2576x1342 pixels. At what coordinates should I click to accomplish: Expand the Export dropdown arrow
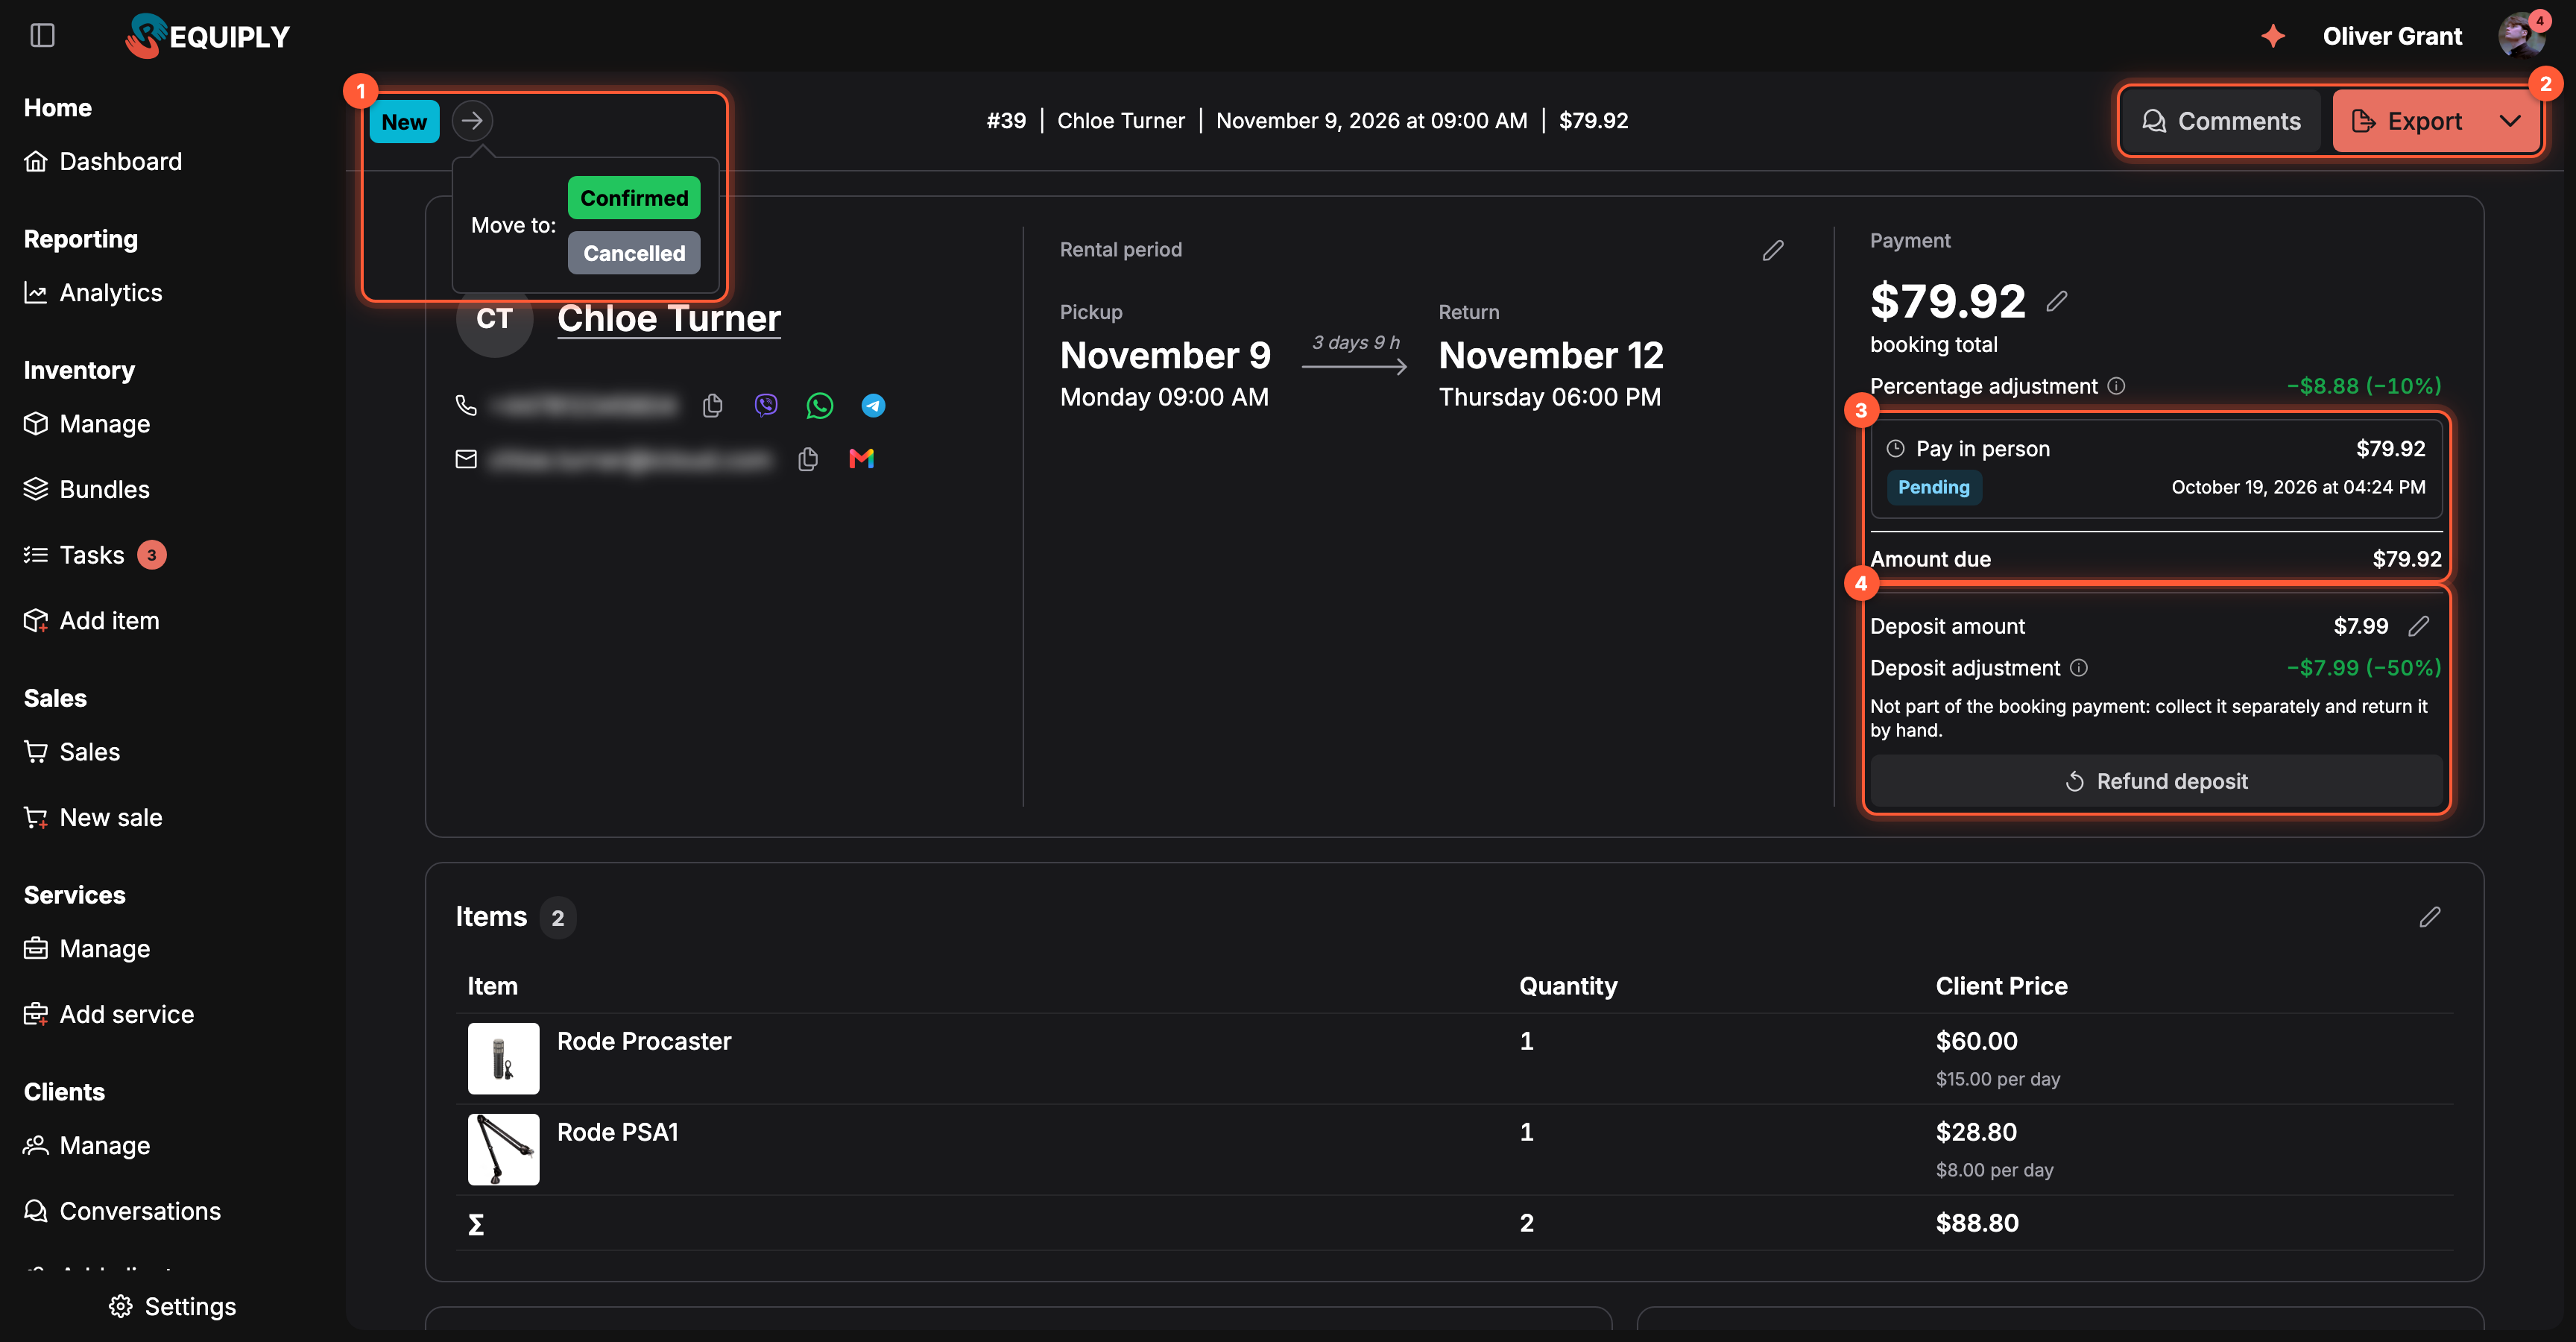click(x=2510, y=121)
